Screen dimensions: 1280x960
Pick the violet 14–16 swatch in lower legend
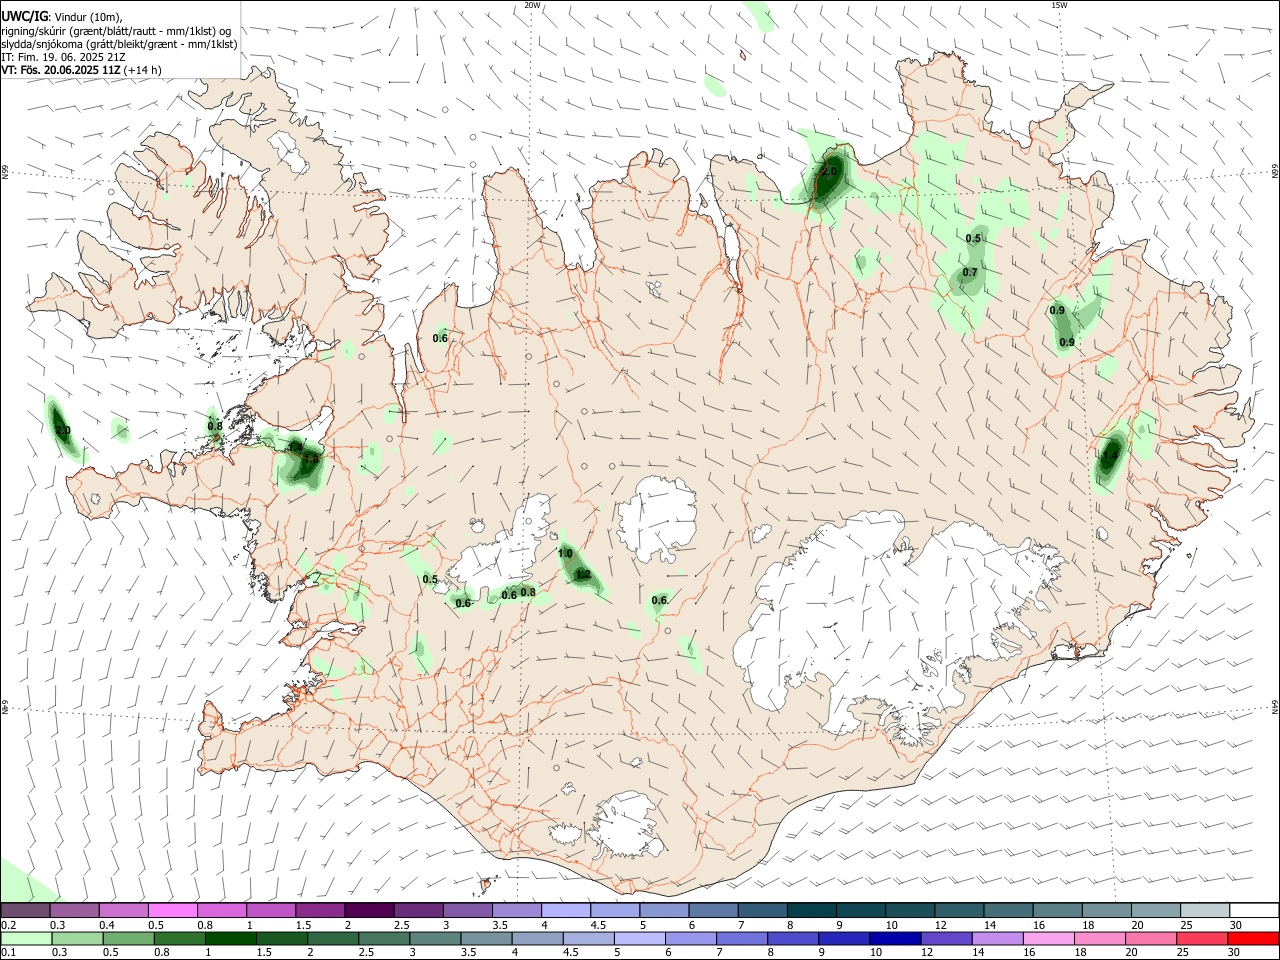point(998,939)
